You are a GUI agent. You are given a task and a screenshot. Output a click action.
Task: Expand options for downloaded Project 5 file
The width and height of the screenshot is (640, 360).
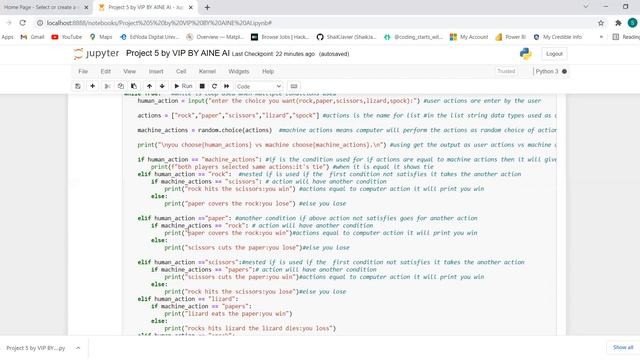click(78, 348)
